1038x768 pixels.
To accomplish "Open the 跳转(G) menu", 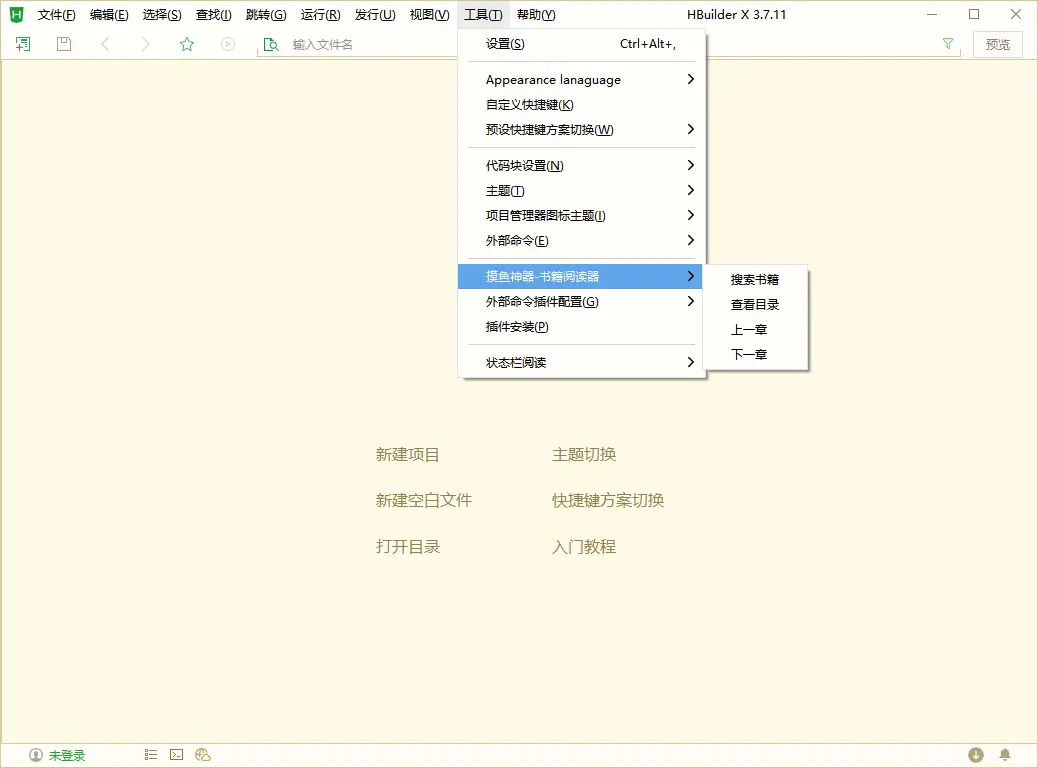I will (x=266, y=15).
